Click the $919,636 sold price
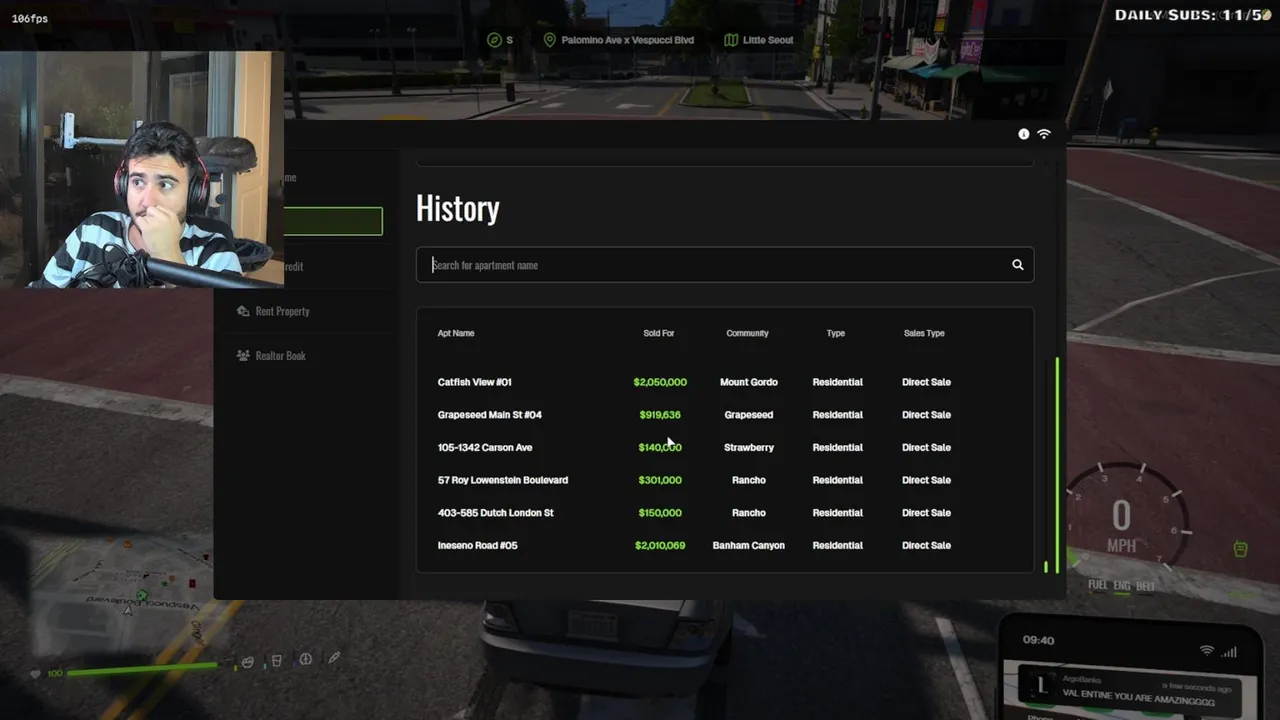Image resolution: width=1280 pixels, height=720 pixels. tap(660, 415)
